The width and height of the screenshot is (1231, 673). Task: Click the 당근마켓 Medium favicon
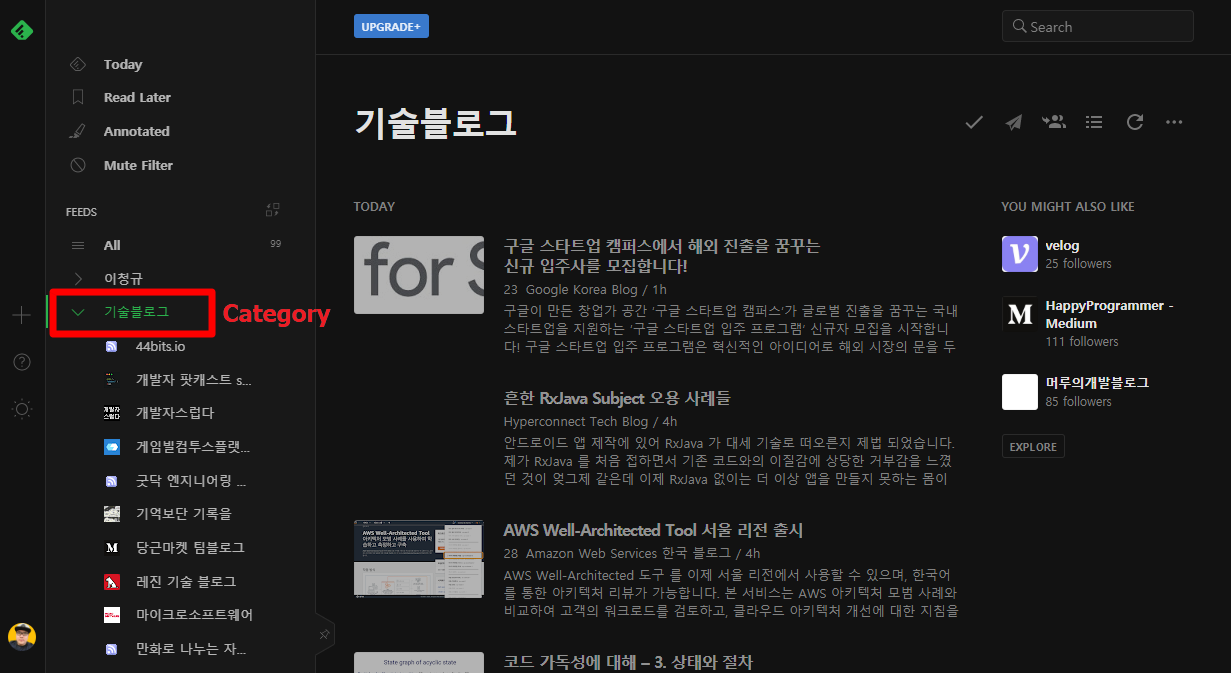click(x=112, y=548)
